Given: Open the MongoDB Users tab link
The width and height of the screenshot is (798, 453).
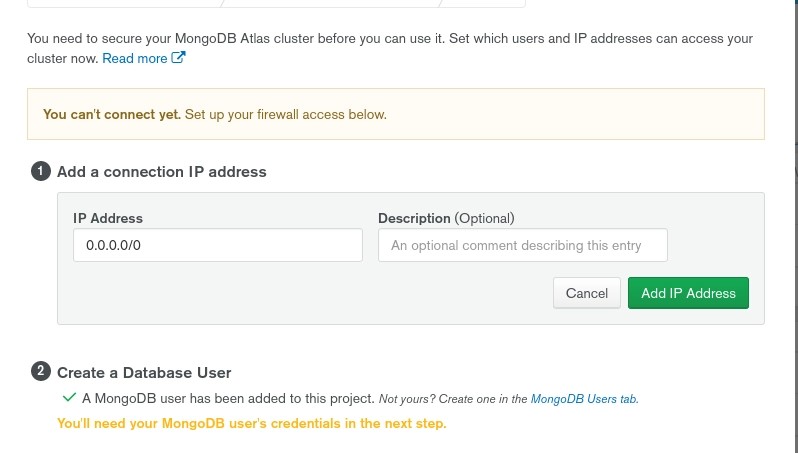Looking at the screenshot, I should click(x=584, y=399).
